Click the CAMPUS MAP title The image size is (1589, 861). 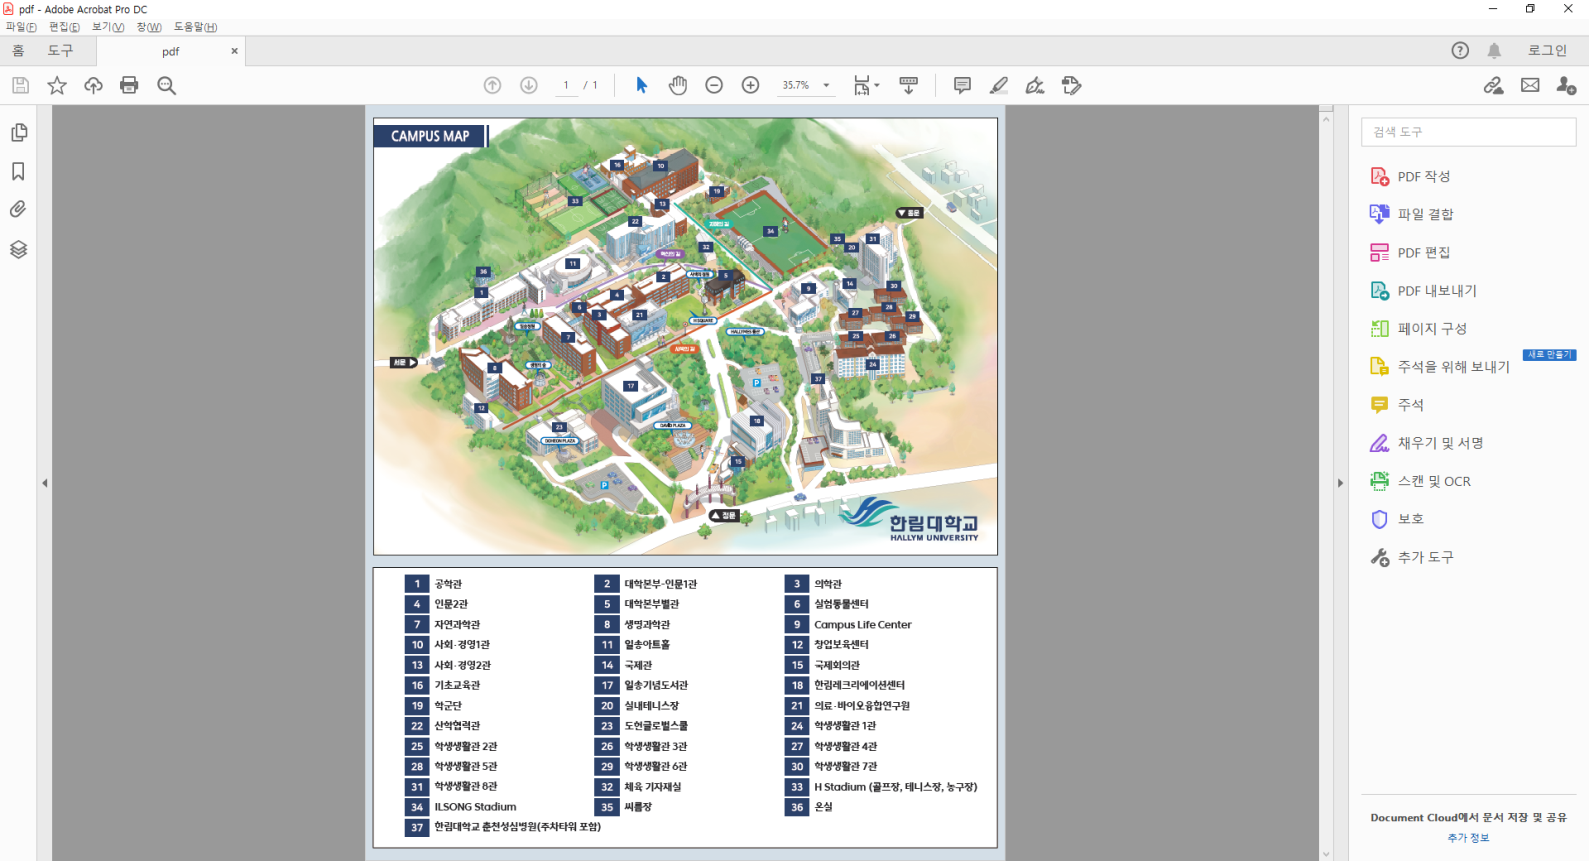coord(430,136)
